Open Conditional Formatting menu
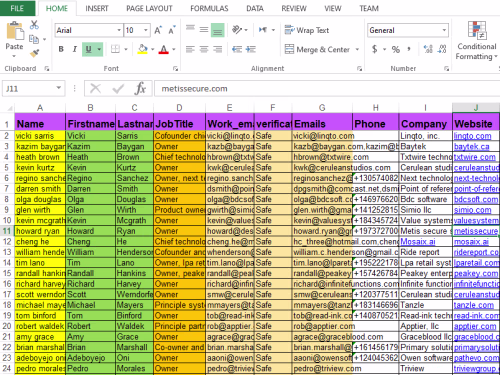500x375 pixels. click(x=477, y=41)
